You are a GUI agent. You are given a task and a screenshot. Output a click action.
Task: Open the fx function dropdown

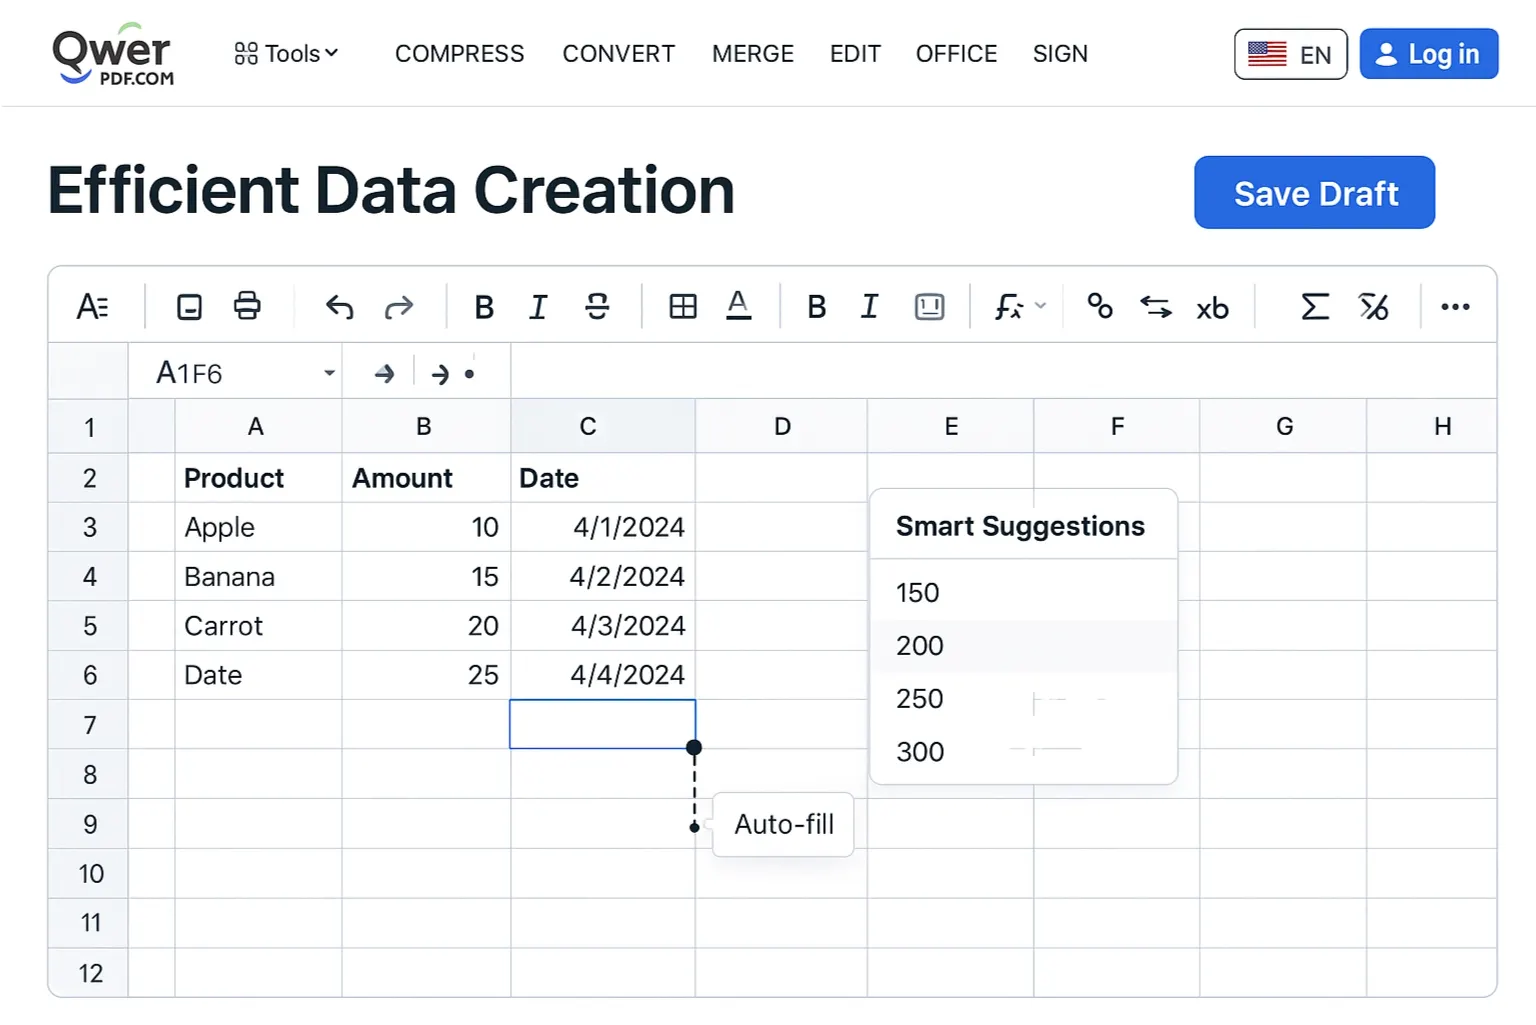pyautogui.click(x=1020, y=306)
